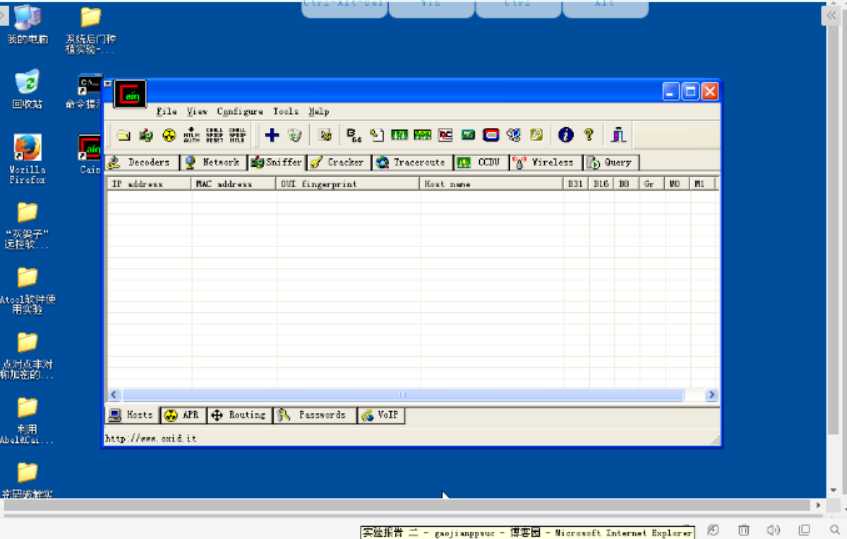The height and width of the screenshot is (539, 847).
Task: Open the View menu in Cain
Action: tap(197, 111)
